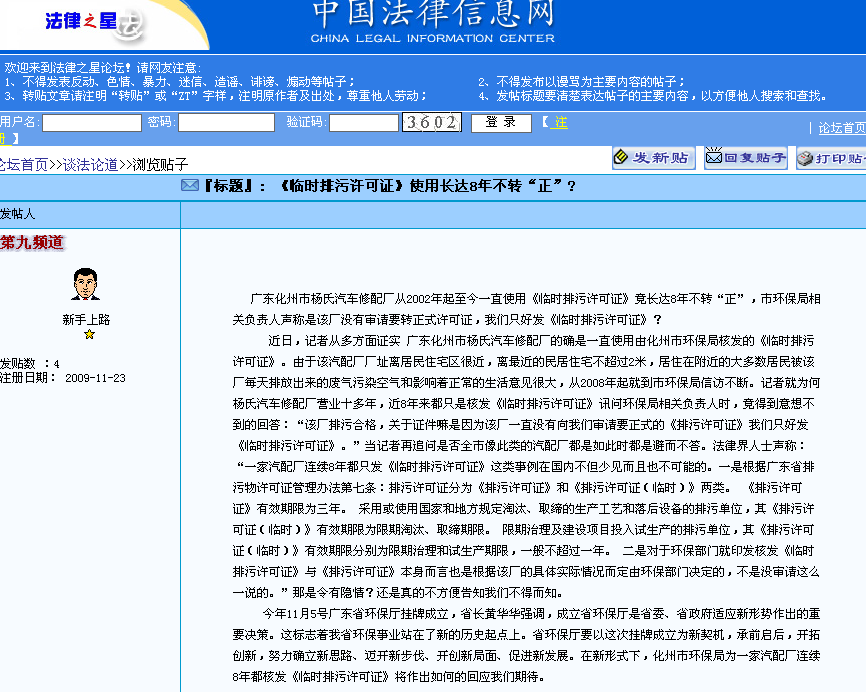Open the 谈法论道 breadcrumb section
Viewport: 866px width, 692px height.
pos(90,164)
